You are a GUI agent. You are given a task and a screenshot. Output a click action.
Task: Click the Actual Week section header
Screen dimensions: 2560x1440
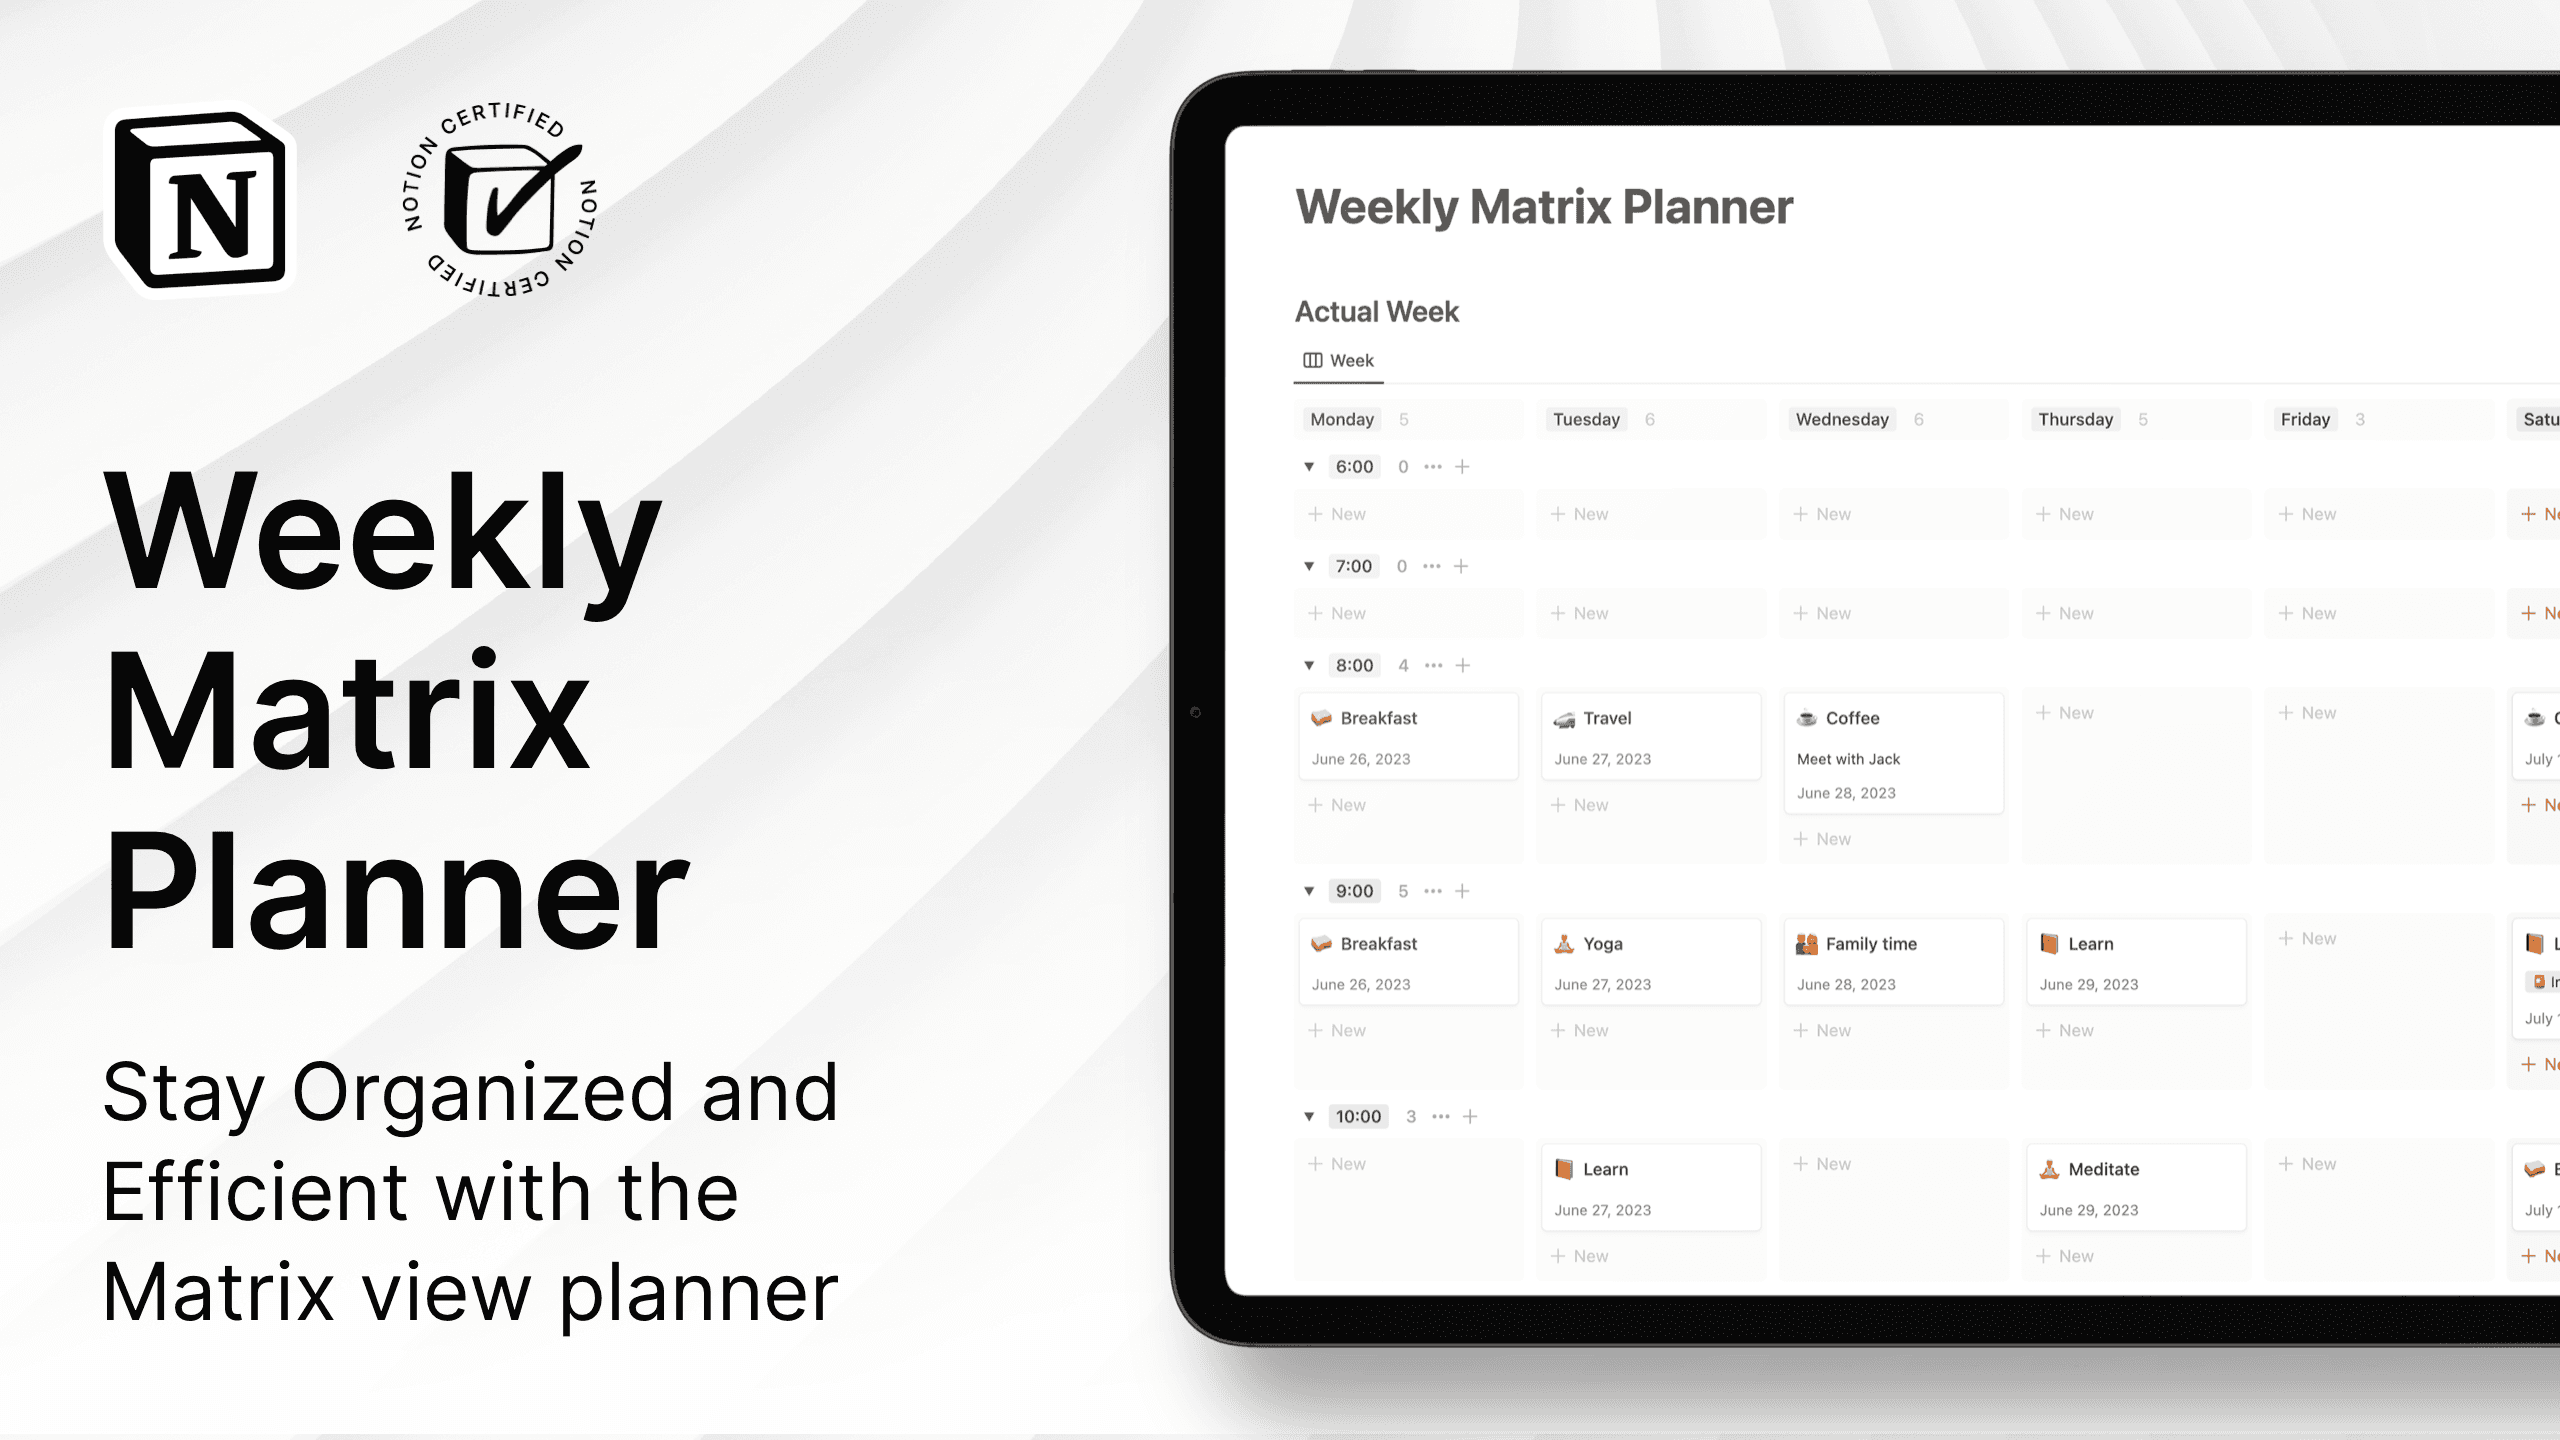pyautogui.click(x=1380, y=311)
